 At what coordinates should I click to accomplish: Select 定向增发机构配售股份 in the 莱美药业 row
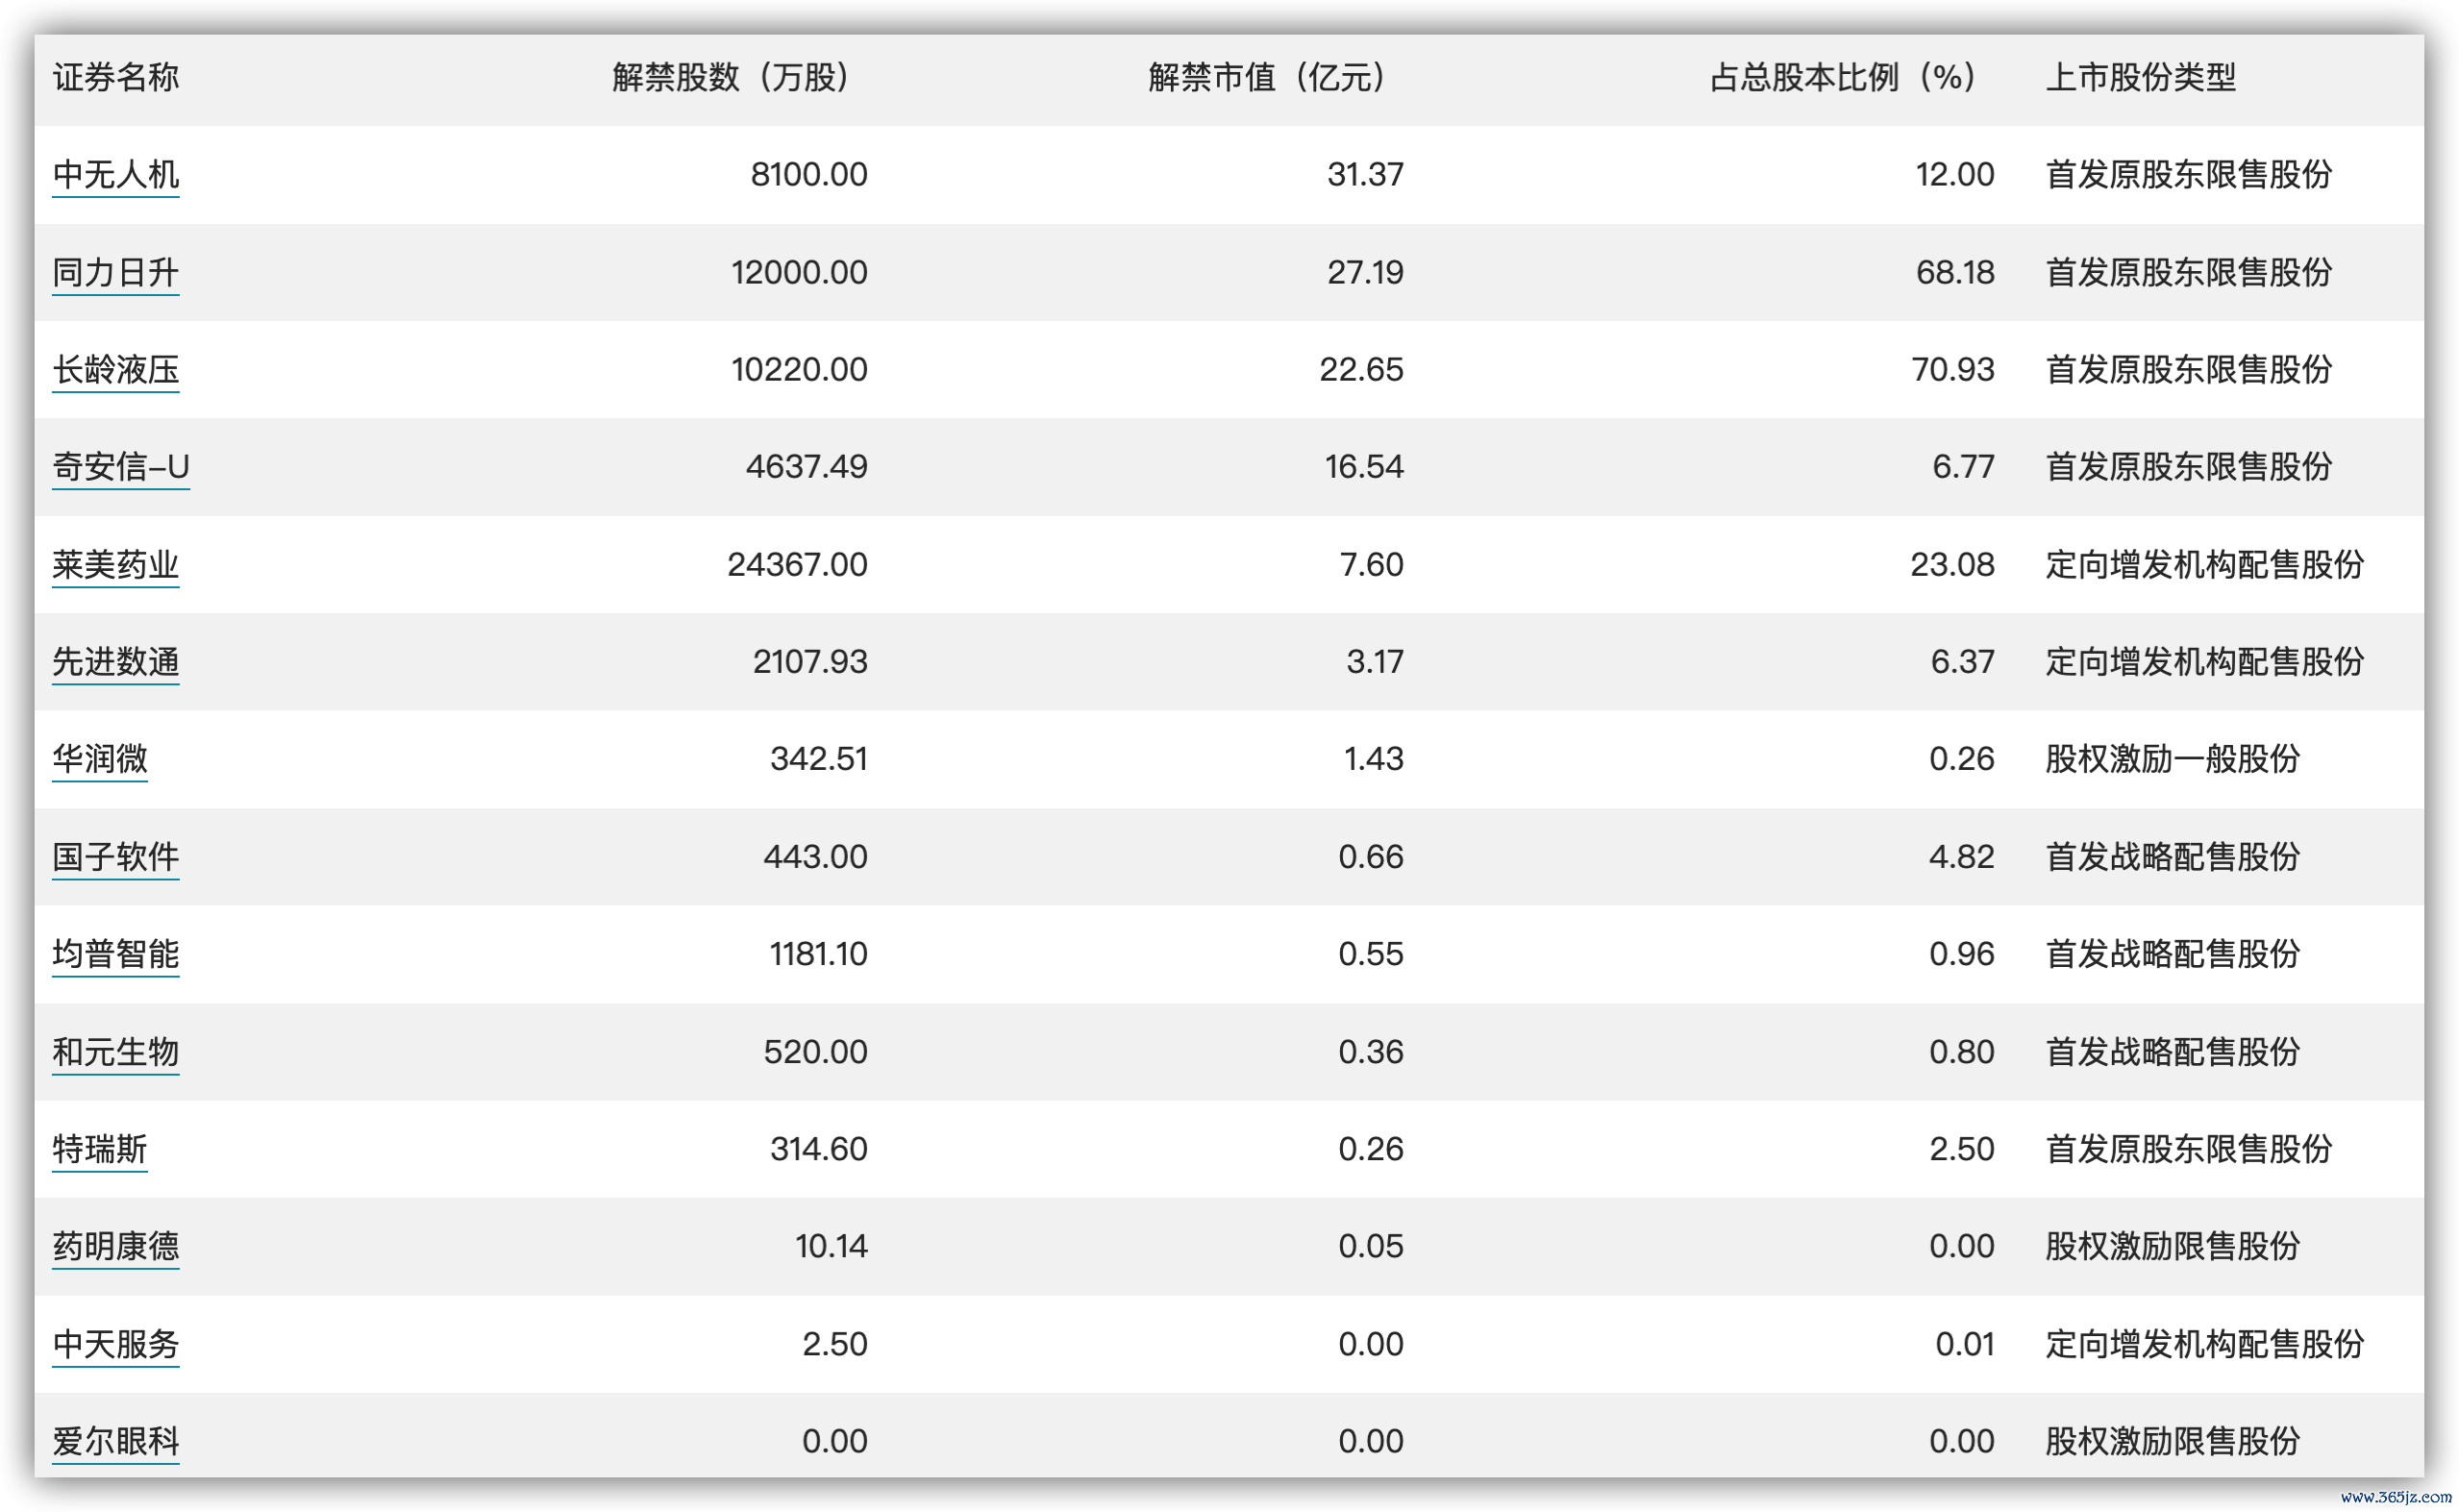click(2204, 565)
